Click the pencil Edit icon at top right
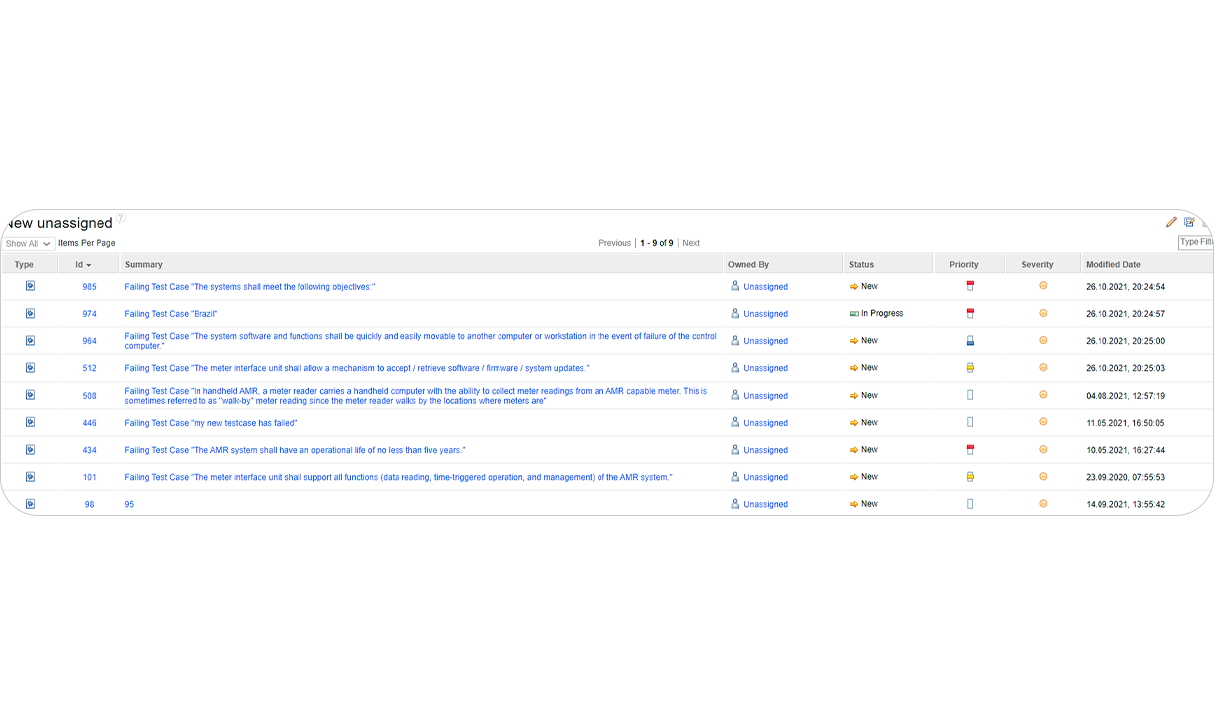Image resolution: width=1214 pixels, height=725 pixels. pyautogui.click(x=1171, y=223)
